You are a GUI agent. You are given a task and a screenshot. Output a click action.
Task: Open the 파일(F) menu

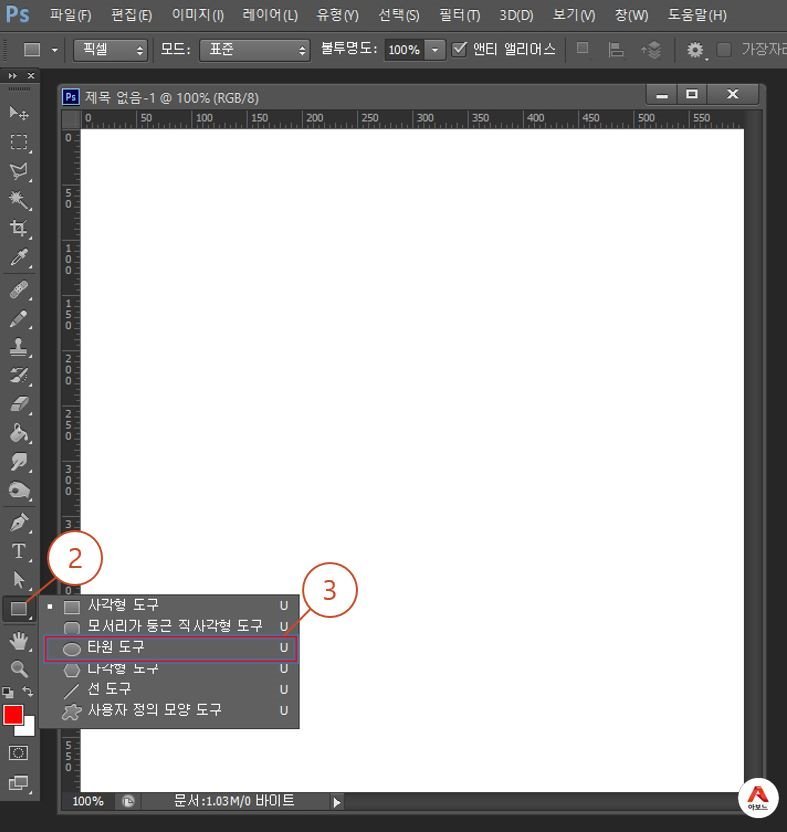coord(71,15)
